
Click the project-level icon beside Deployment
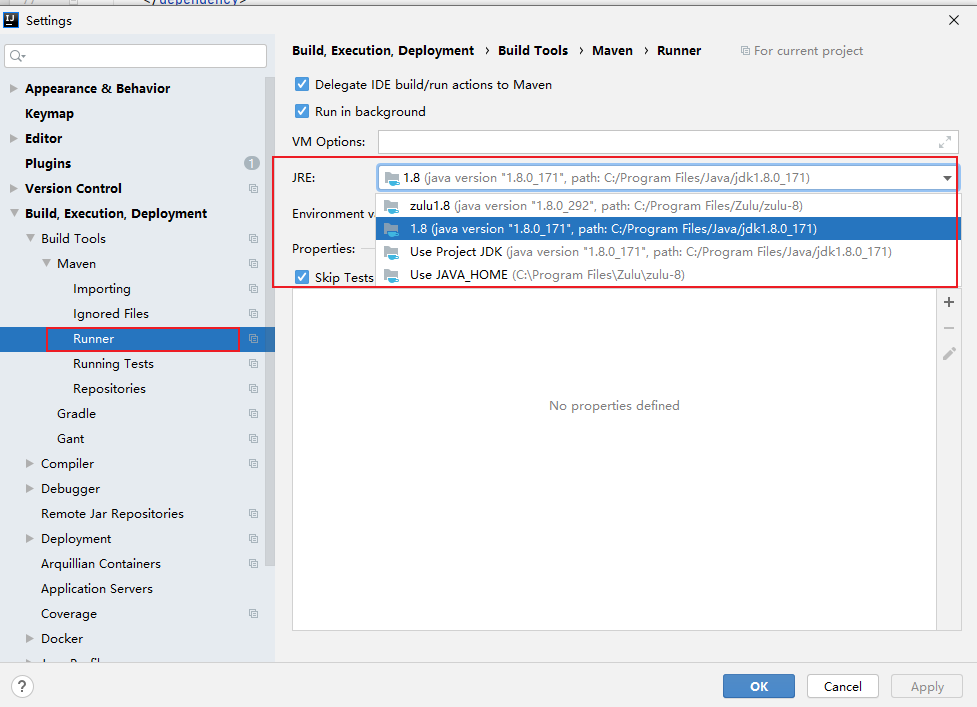(254, 538)
